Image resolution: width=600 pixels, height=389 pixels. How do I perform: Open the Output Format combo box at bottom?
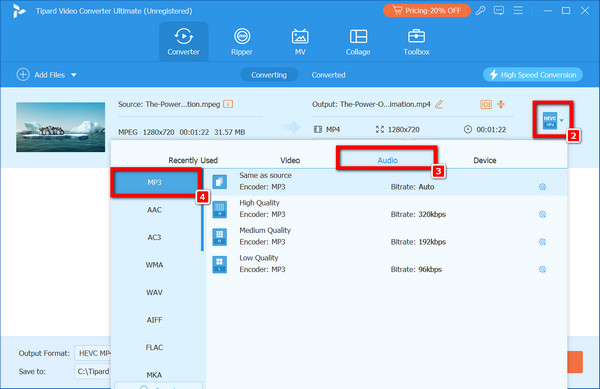[x=93, y=353]
